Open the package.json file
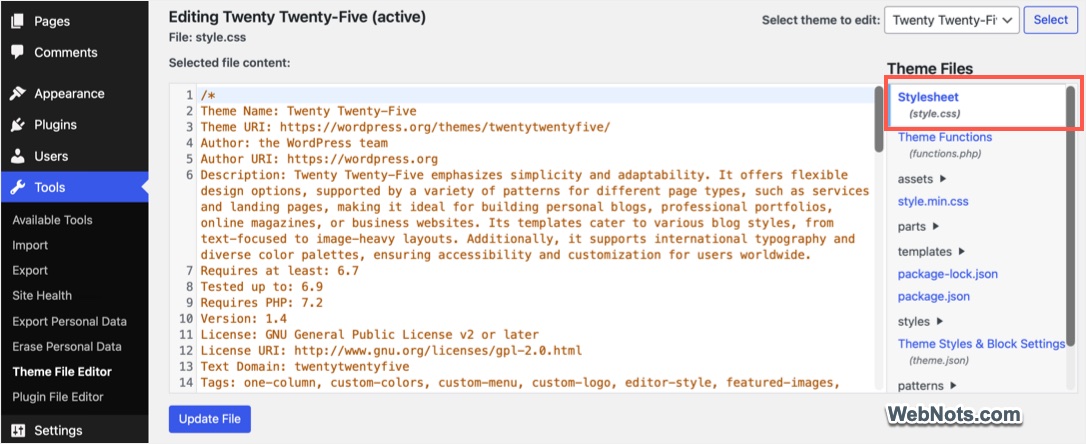This screenshot has width=1086, height=444. [x=934, y=296]
